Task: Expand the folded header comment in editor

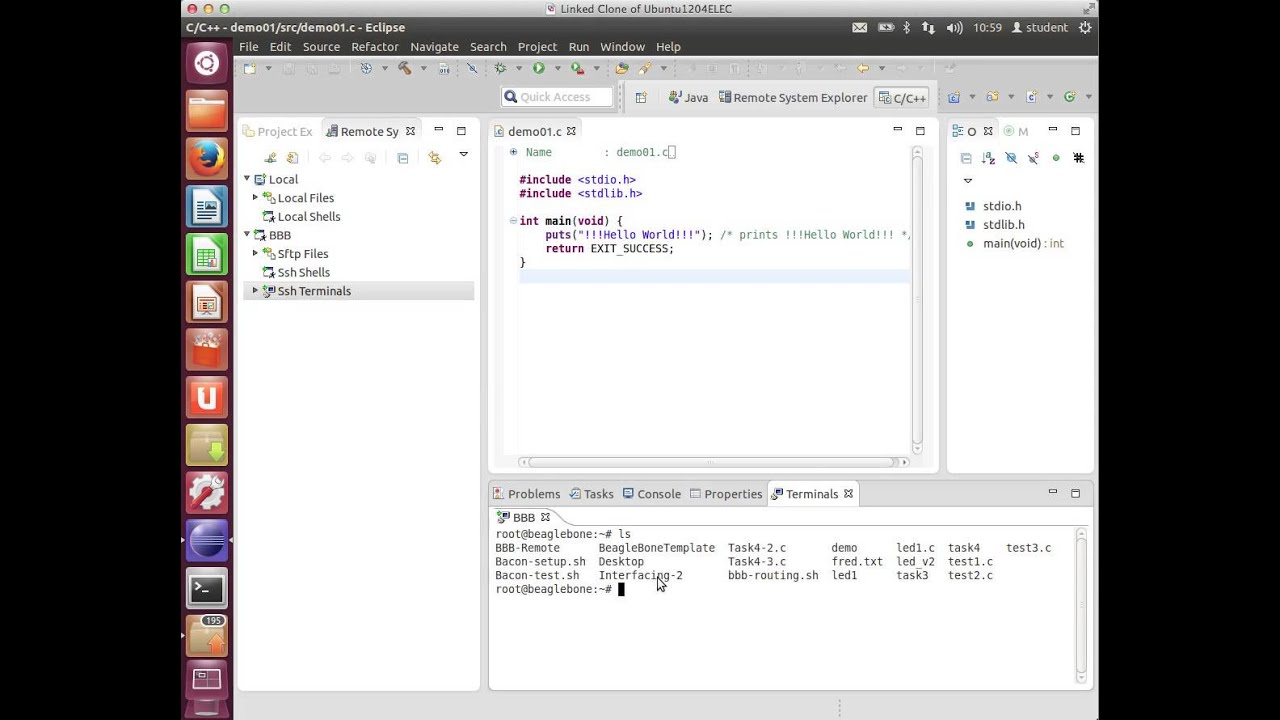Action: click(513, 152)
